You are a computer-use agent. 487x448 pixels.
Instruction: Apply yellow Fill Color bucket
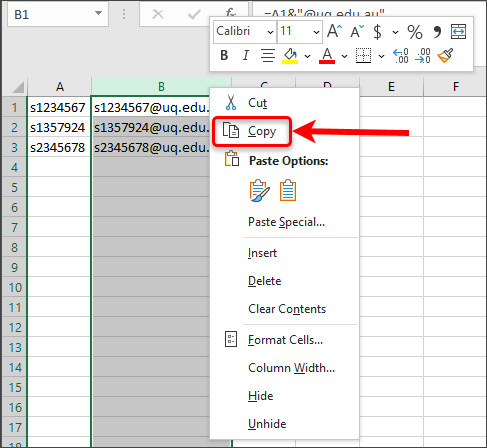pyautogui.click(x=290, y=56)
